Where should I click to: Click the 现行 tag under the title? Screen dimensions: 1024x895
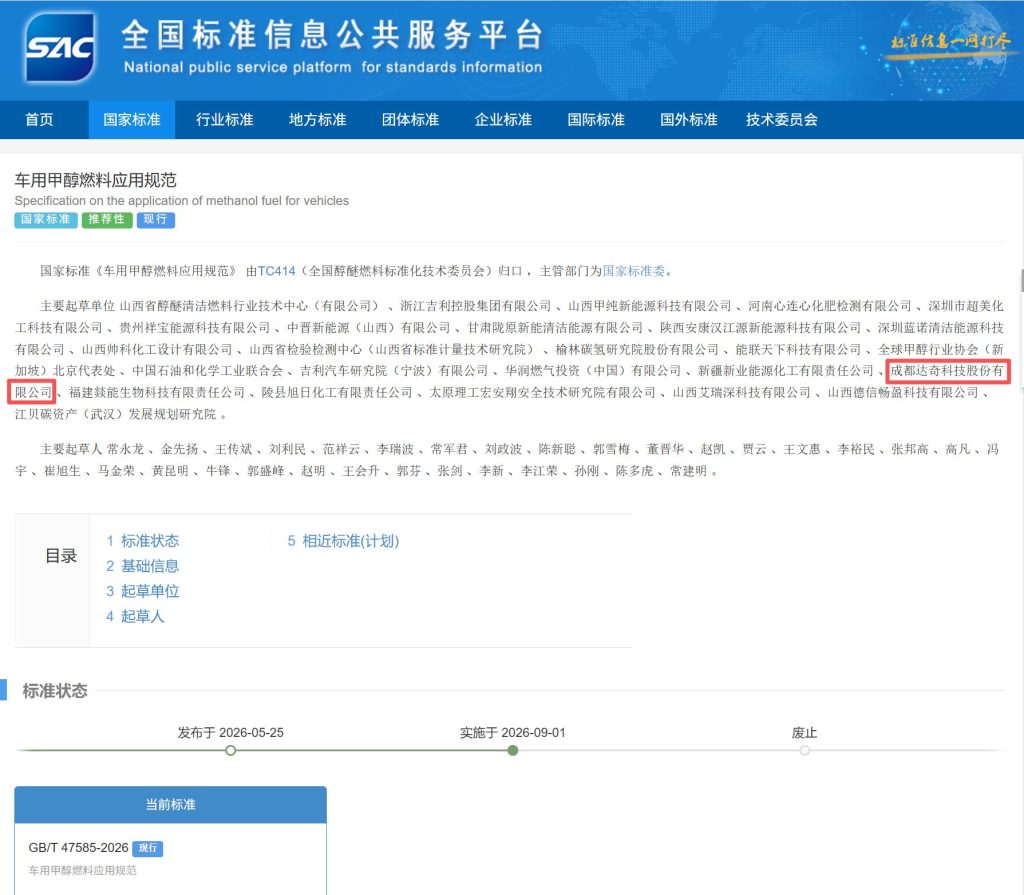155,220
